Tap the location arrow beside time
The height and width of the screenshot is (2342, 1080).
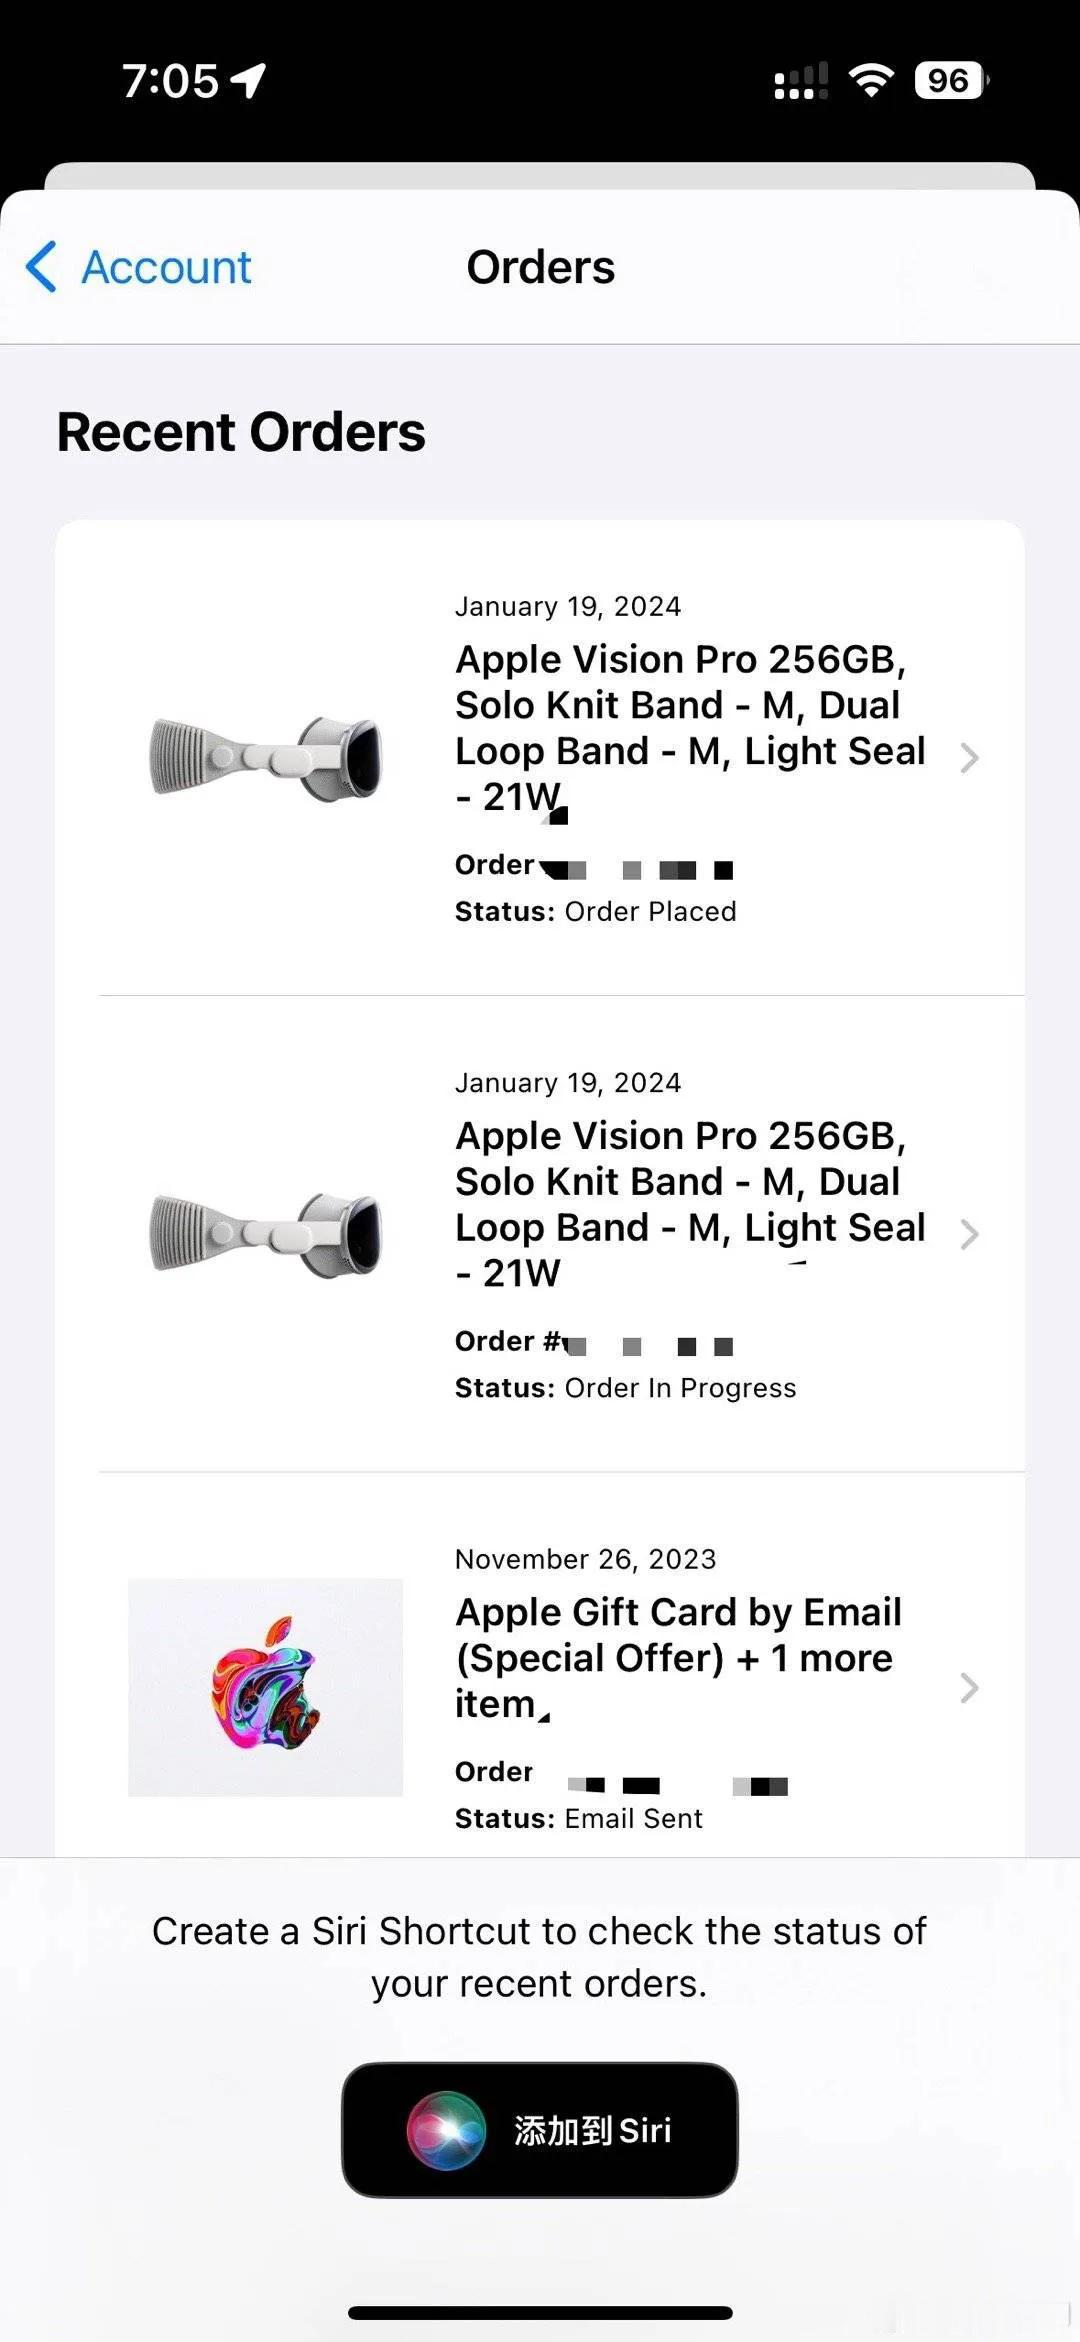248,81
